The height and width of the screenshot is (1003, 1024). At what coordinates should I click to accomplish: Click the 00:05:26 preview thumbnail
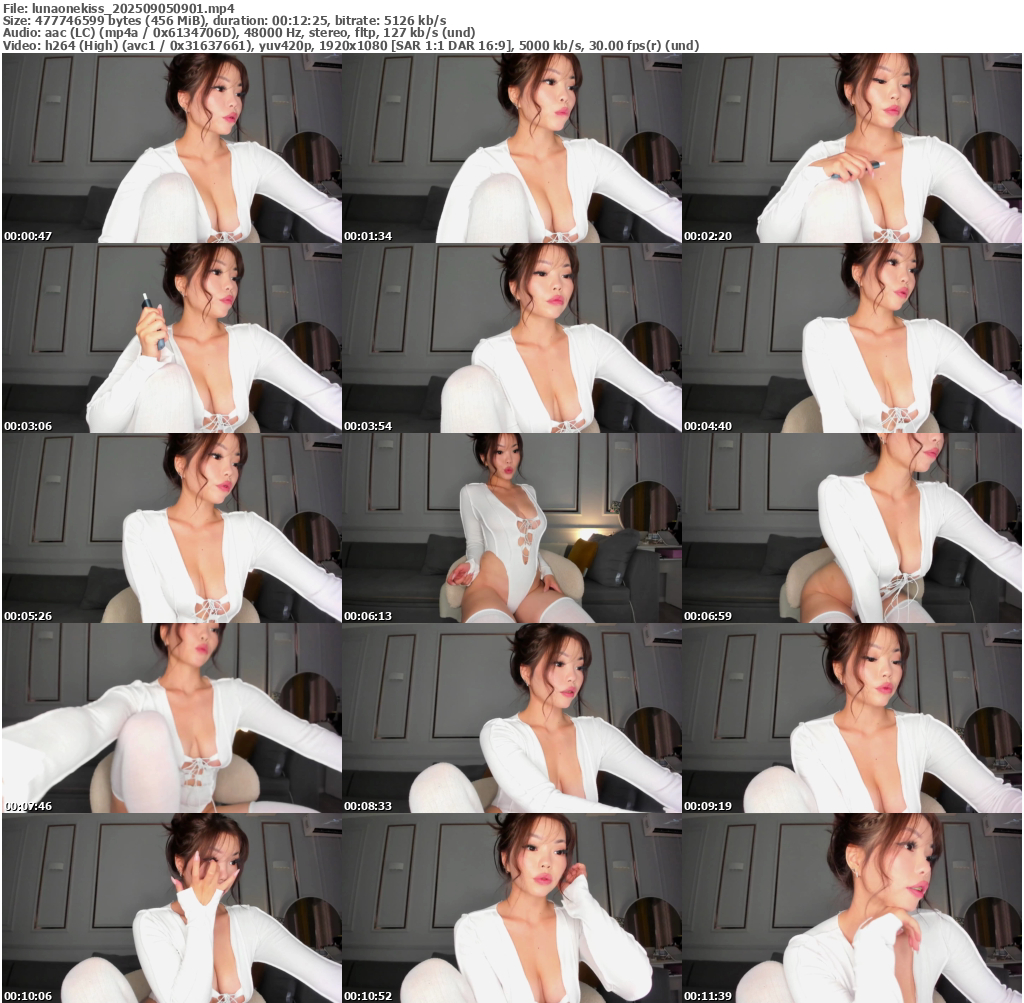[x=172, y=528]
